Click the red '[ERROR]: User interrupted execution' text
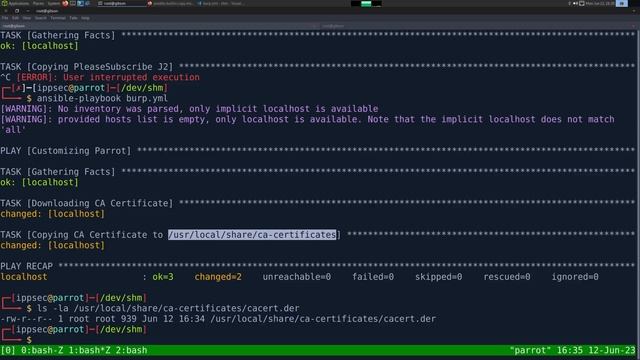 (x=108, y=77)
